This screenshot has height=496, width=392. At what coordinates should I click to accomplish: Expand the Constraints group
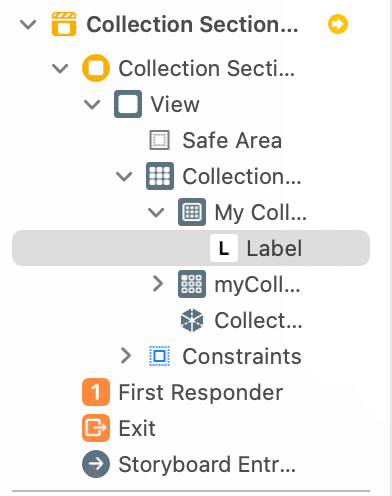[x=126, y=356]
